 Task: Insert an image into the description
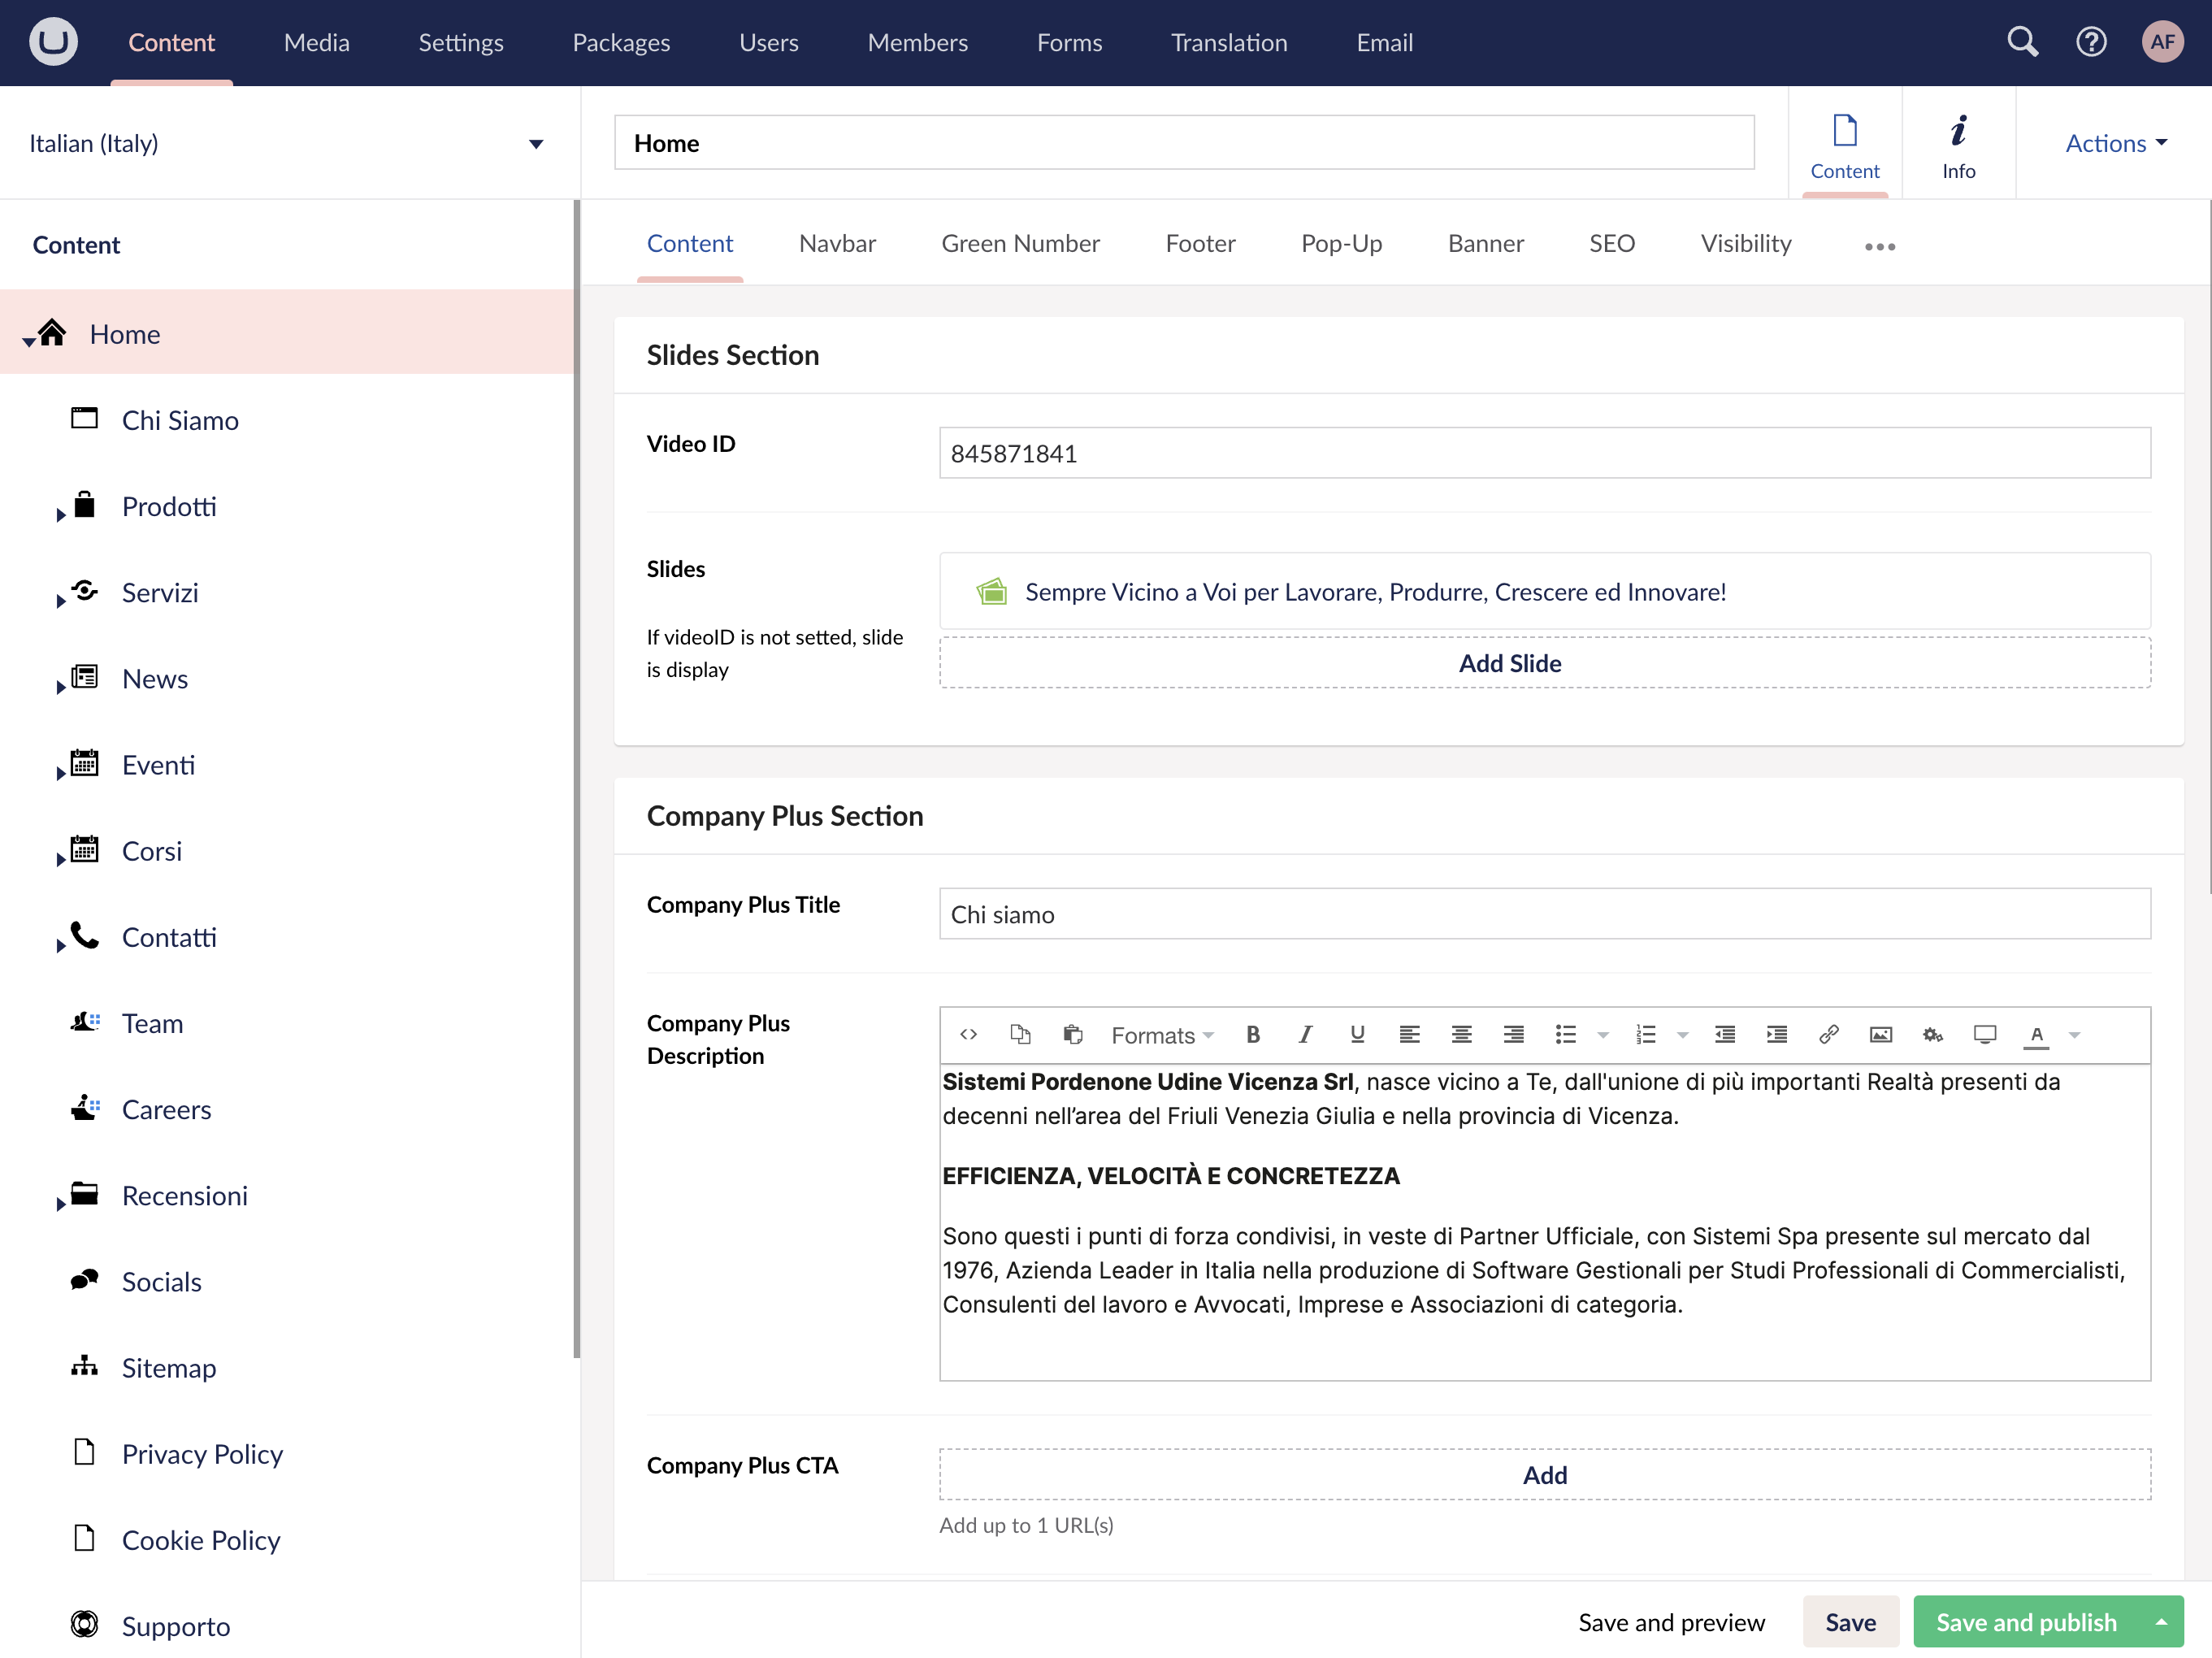coord(1881,1034)
